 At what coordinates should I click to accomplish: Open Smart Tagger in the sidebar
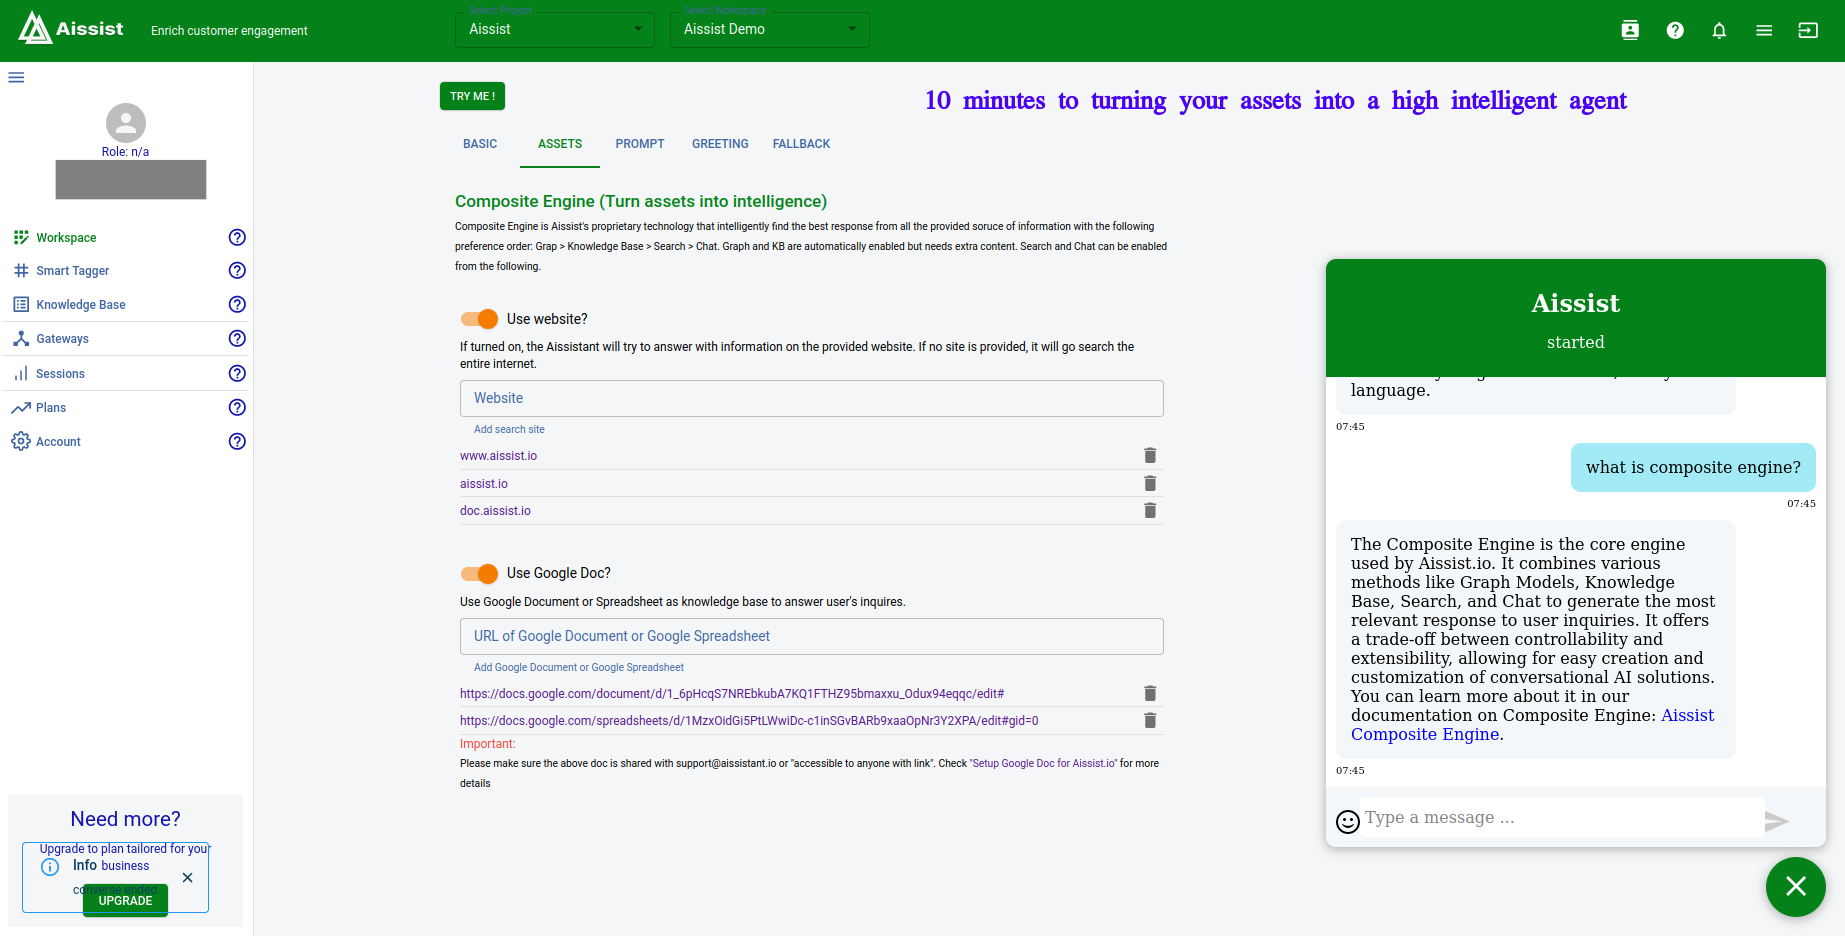pos(72,271)
